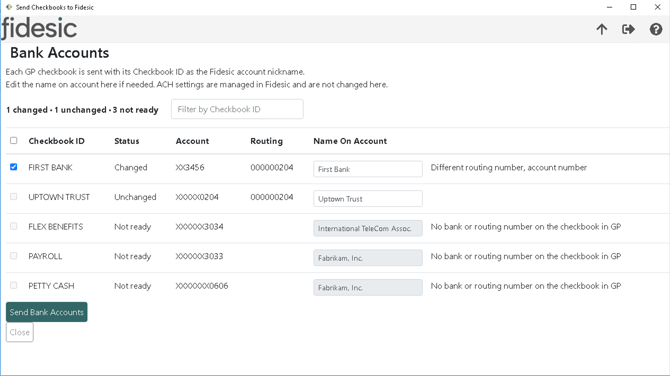670x376 pixels.
Task: Select the PAYROLL checkbook ID text
Action: [x=45, y=256]
